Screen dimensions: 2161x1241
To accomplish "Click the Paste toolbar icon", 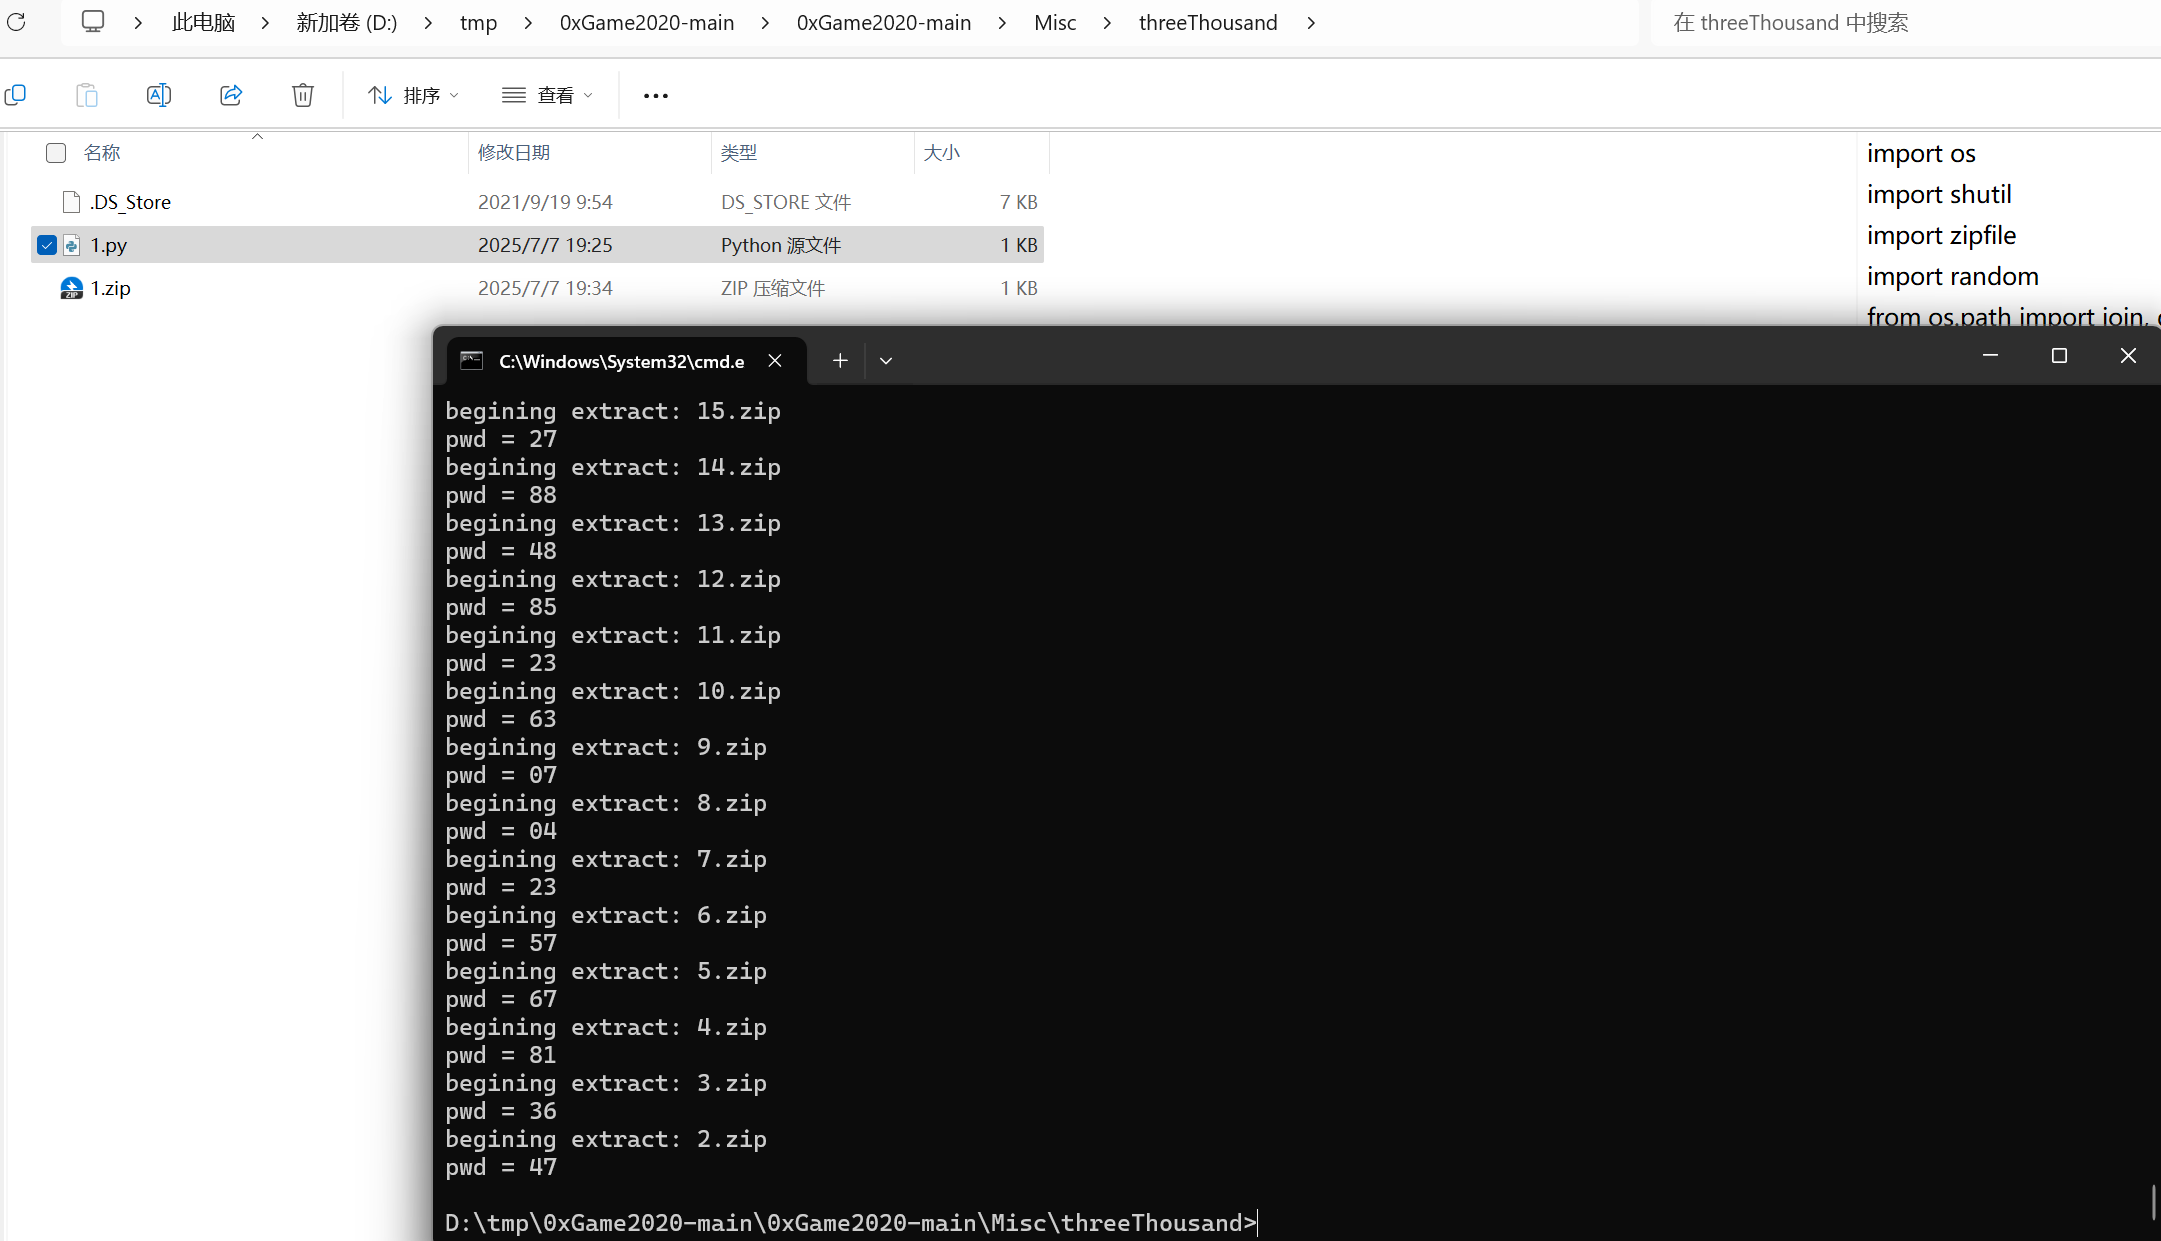I will click(87, 95).
